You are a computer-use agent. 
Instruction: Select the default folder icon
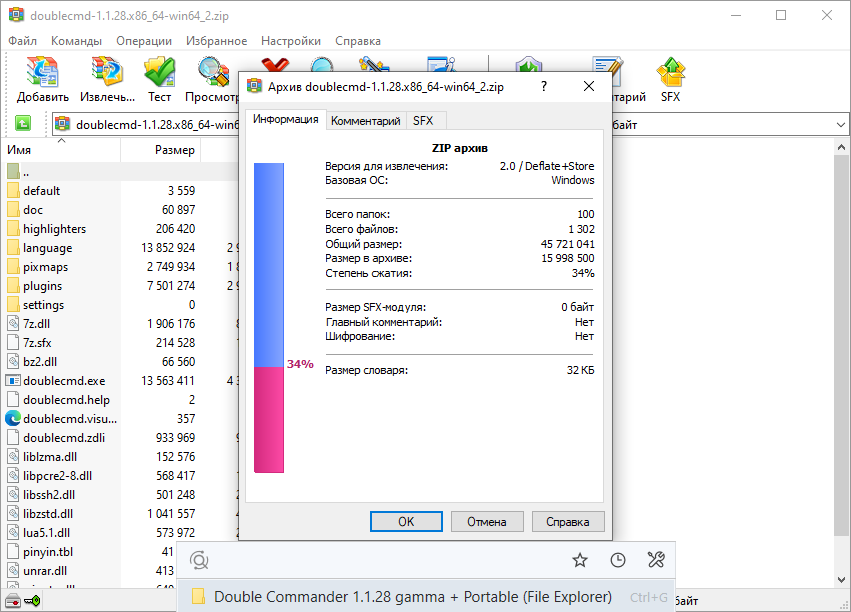click(x=13, y=190)
